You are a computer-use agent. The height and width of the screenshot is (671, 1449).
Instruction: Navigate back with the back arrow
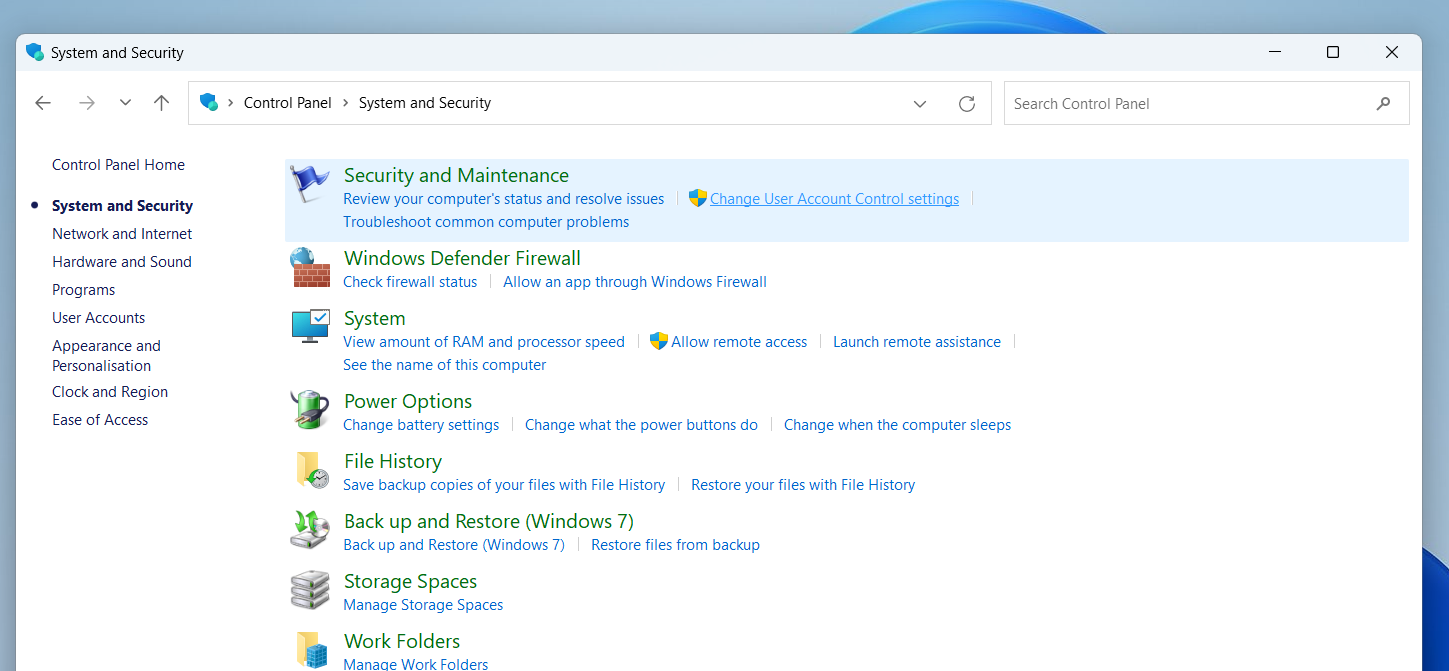pos(43,103)
